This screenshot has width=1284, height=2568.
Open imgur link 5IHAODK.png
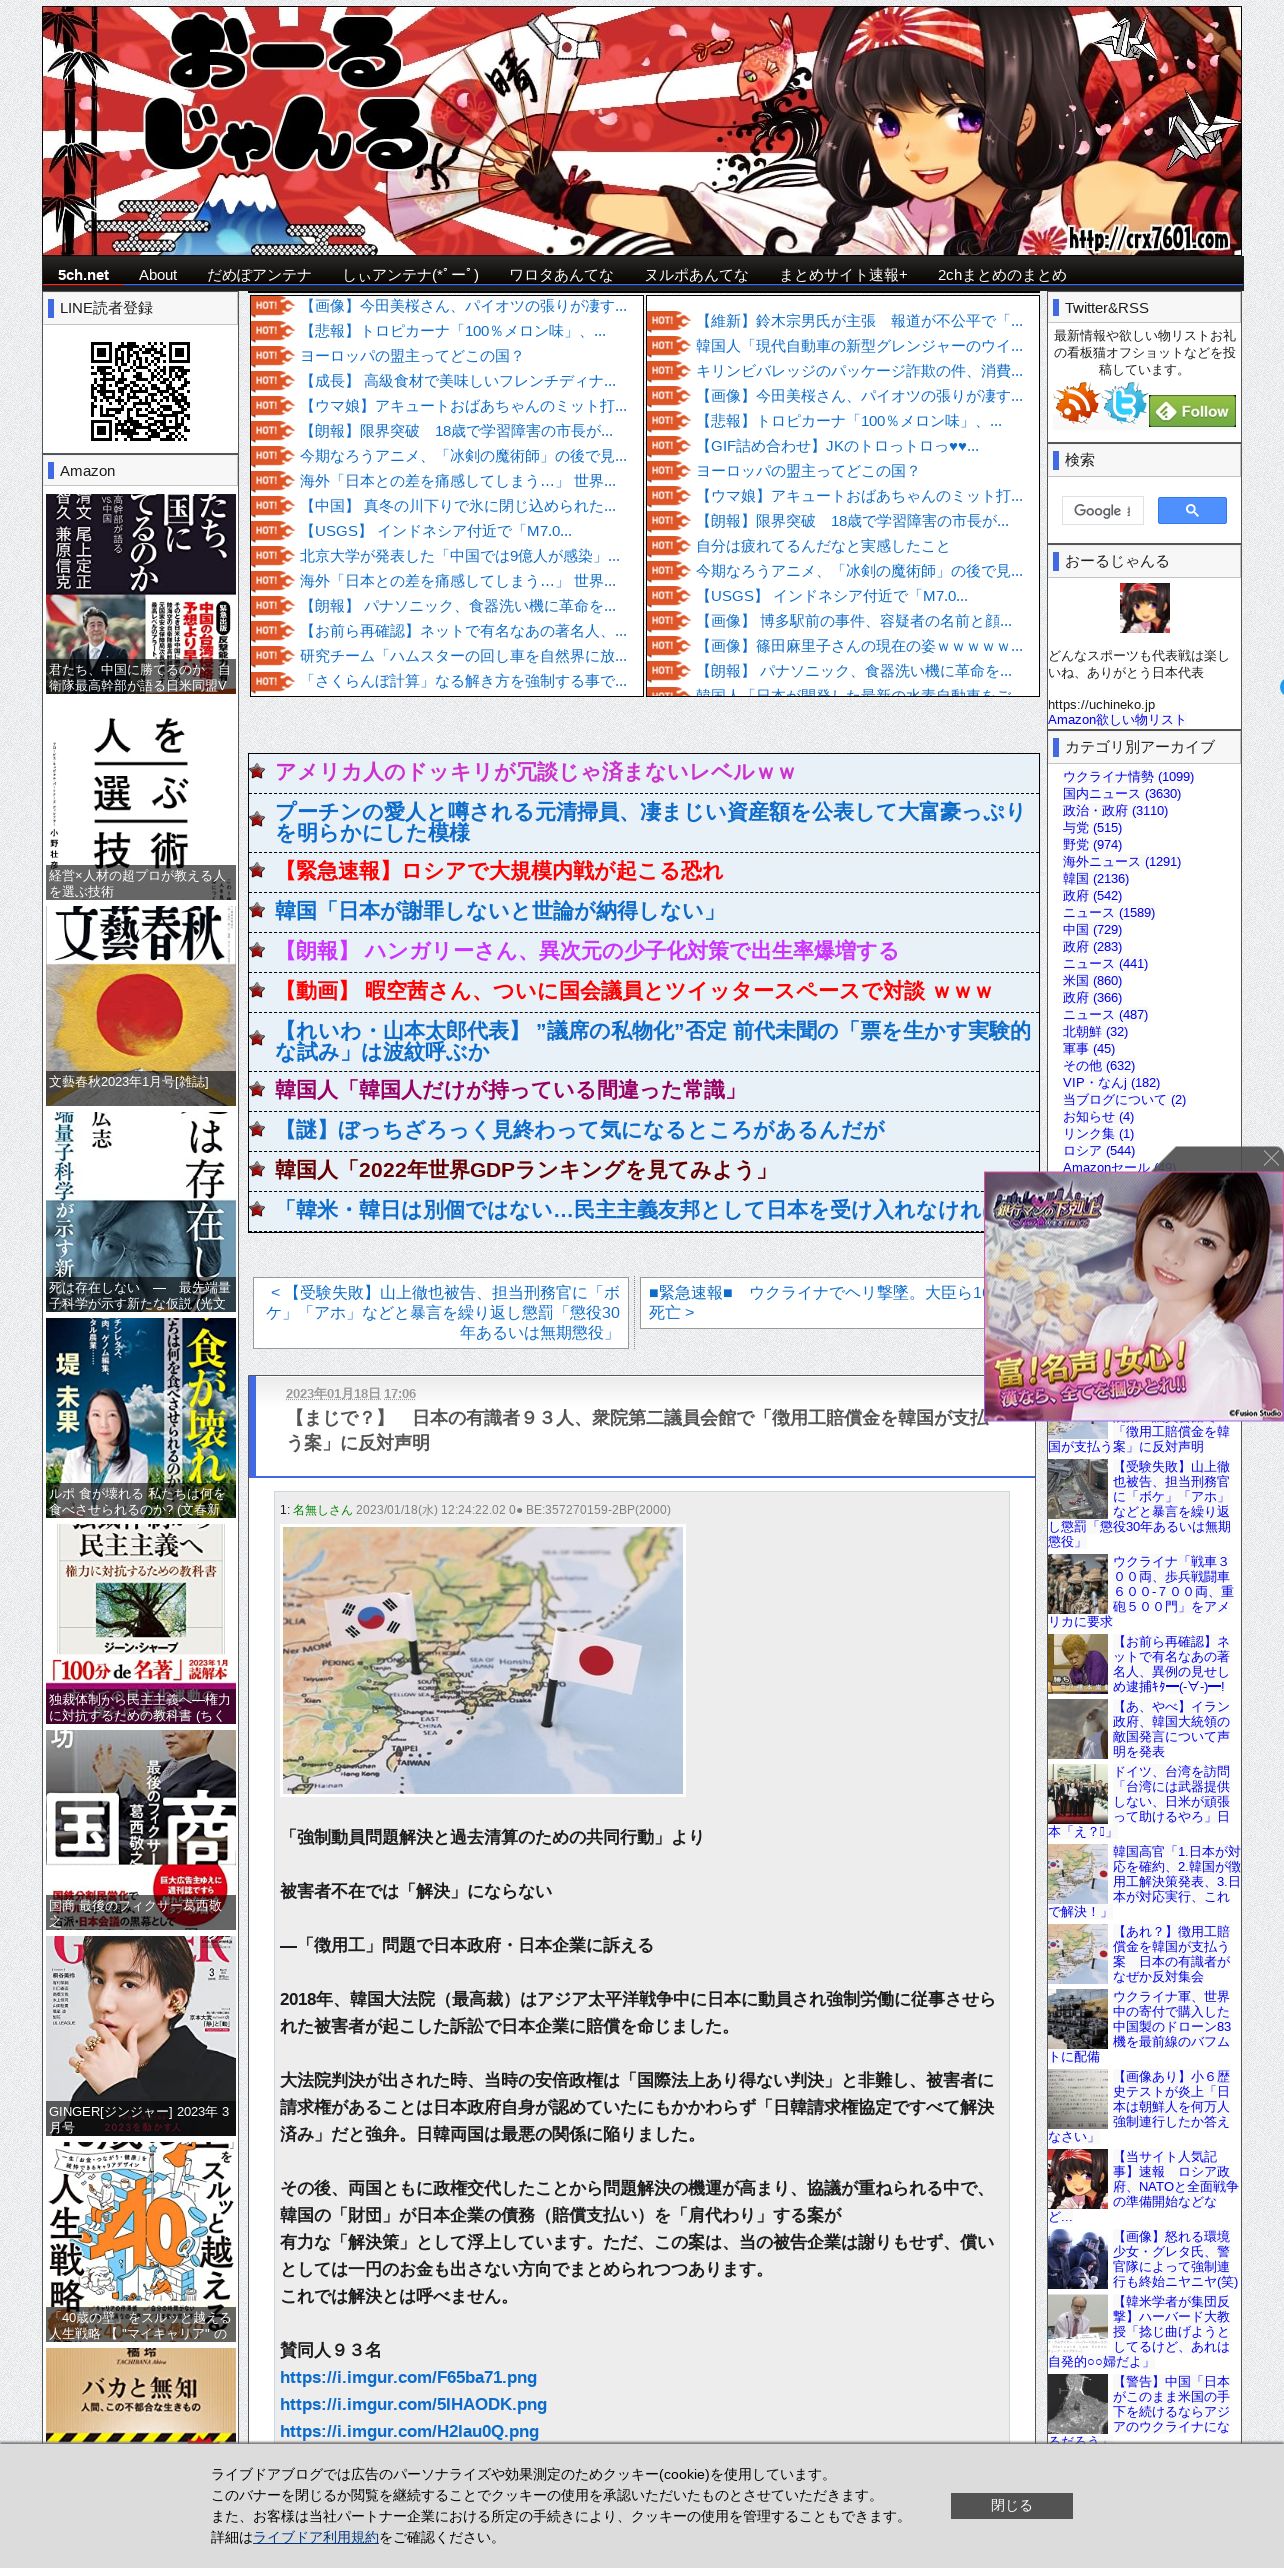(413, 2404)
